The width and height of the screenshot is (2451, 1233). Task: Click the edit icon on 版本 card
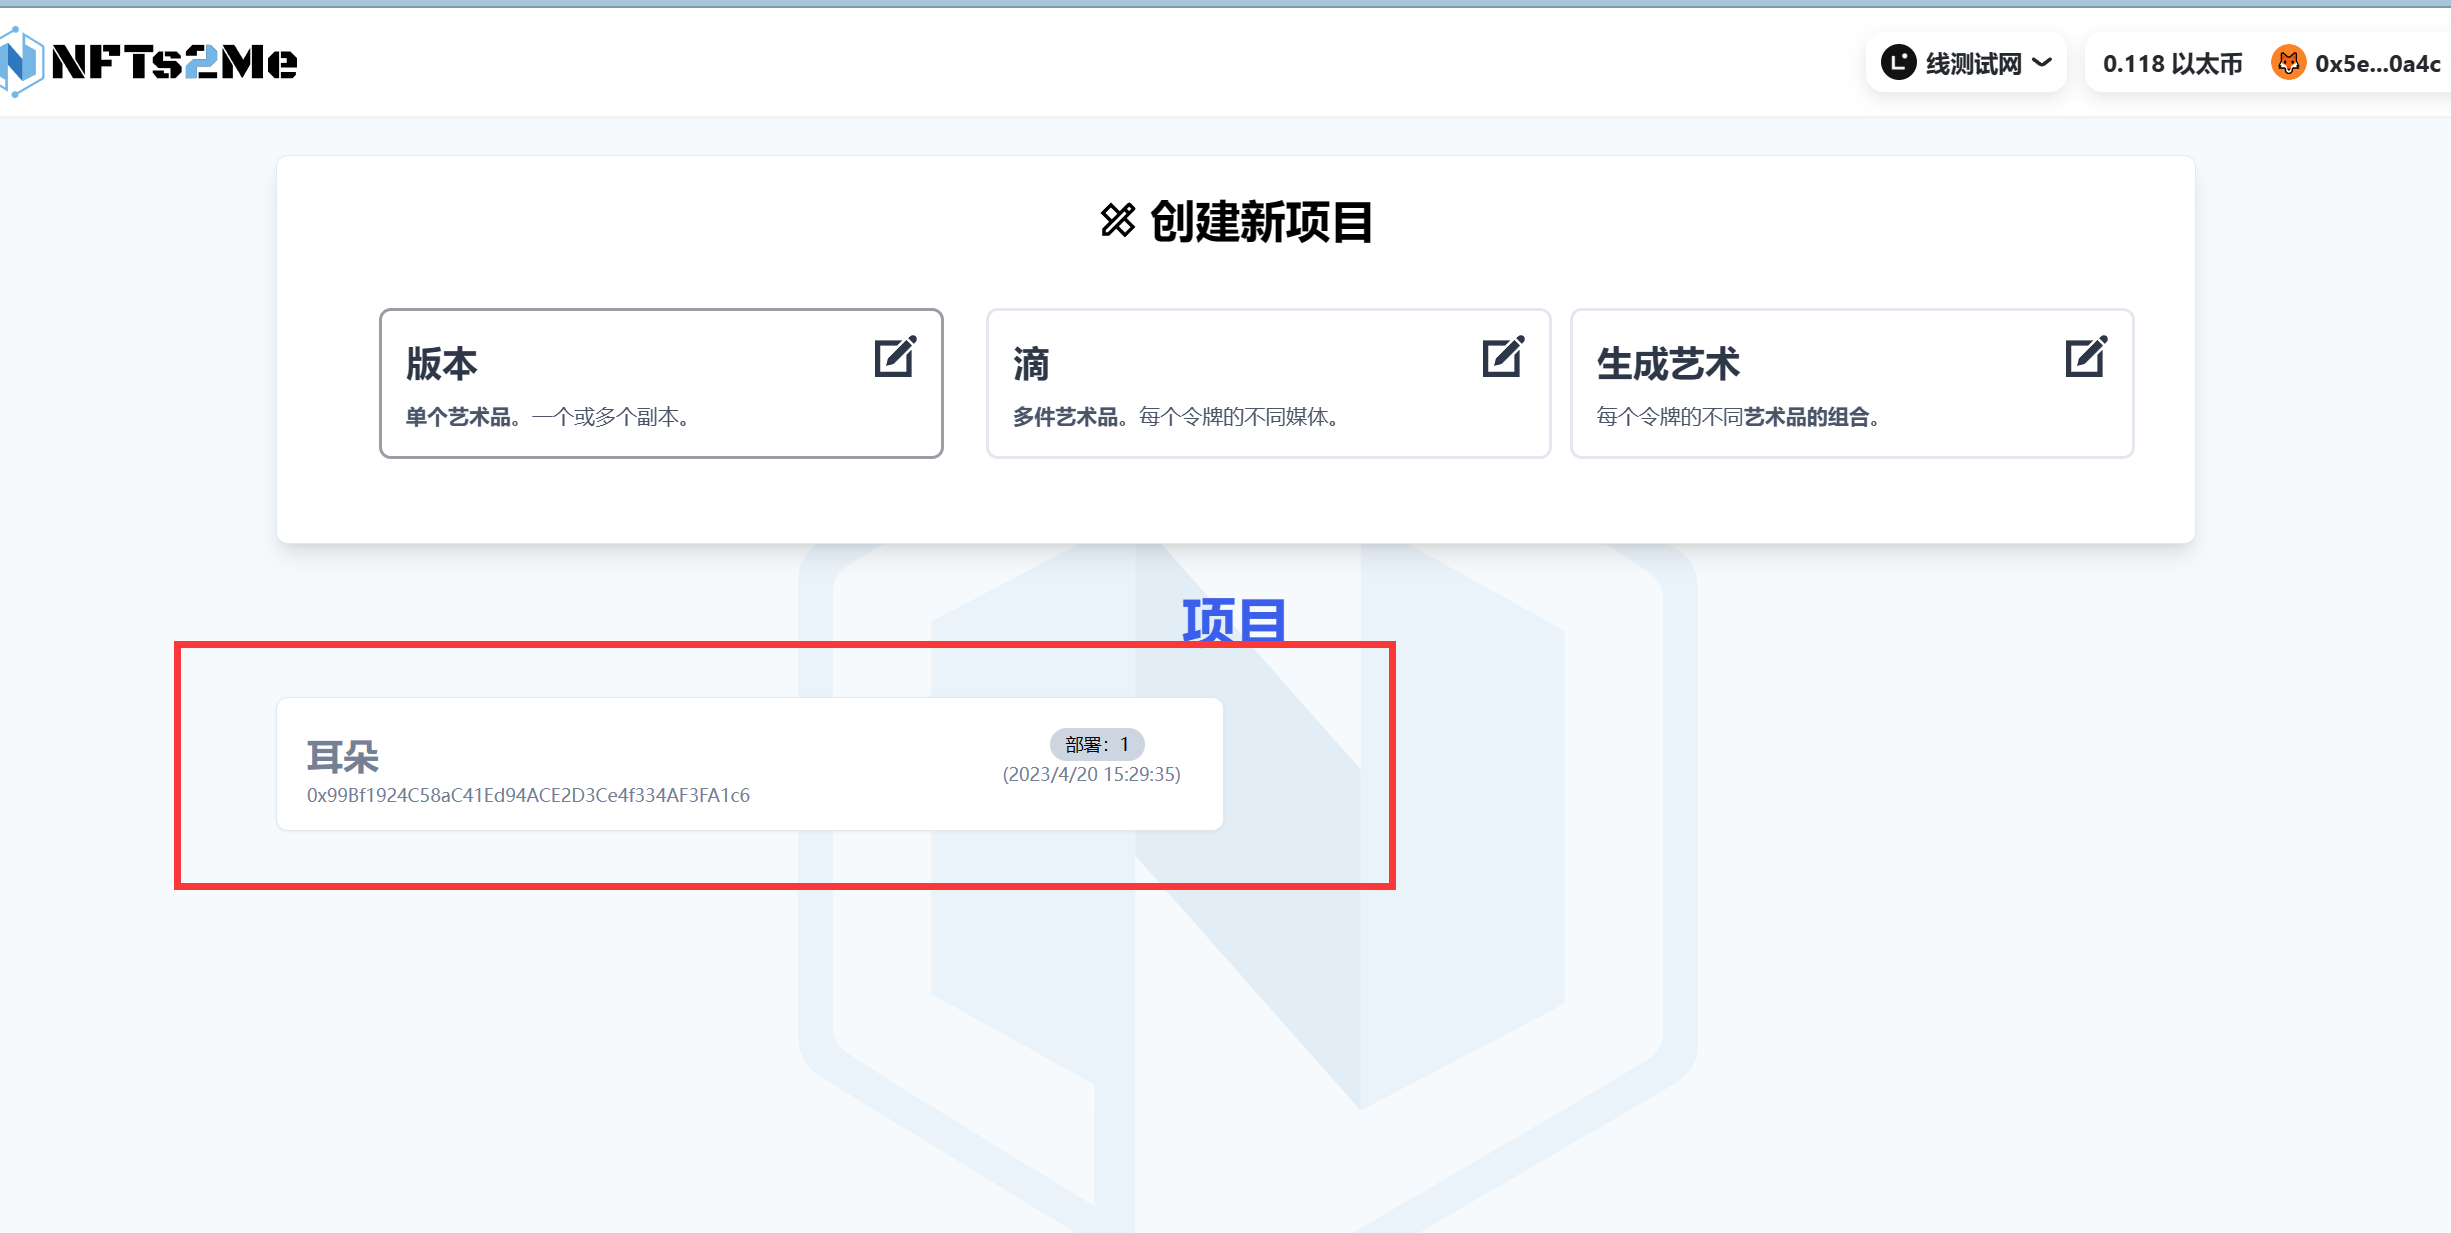click(x=895, y=357)
